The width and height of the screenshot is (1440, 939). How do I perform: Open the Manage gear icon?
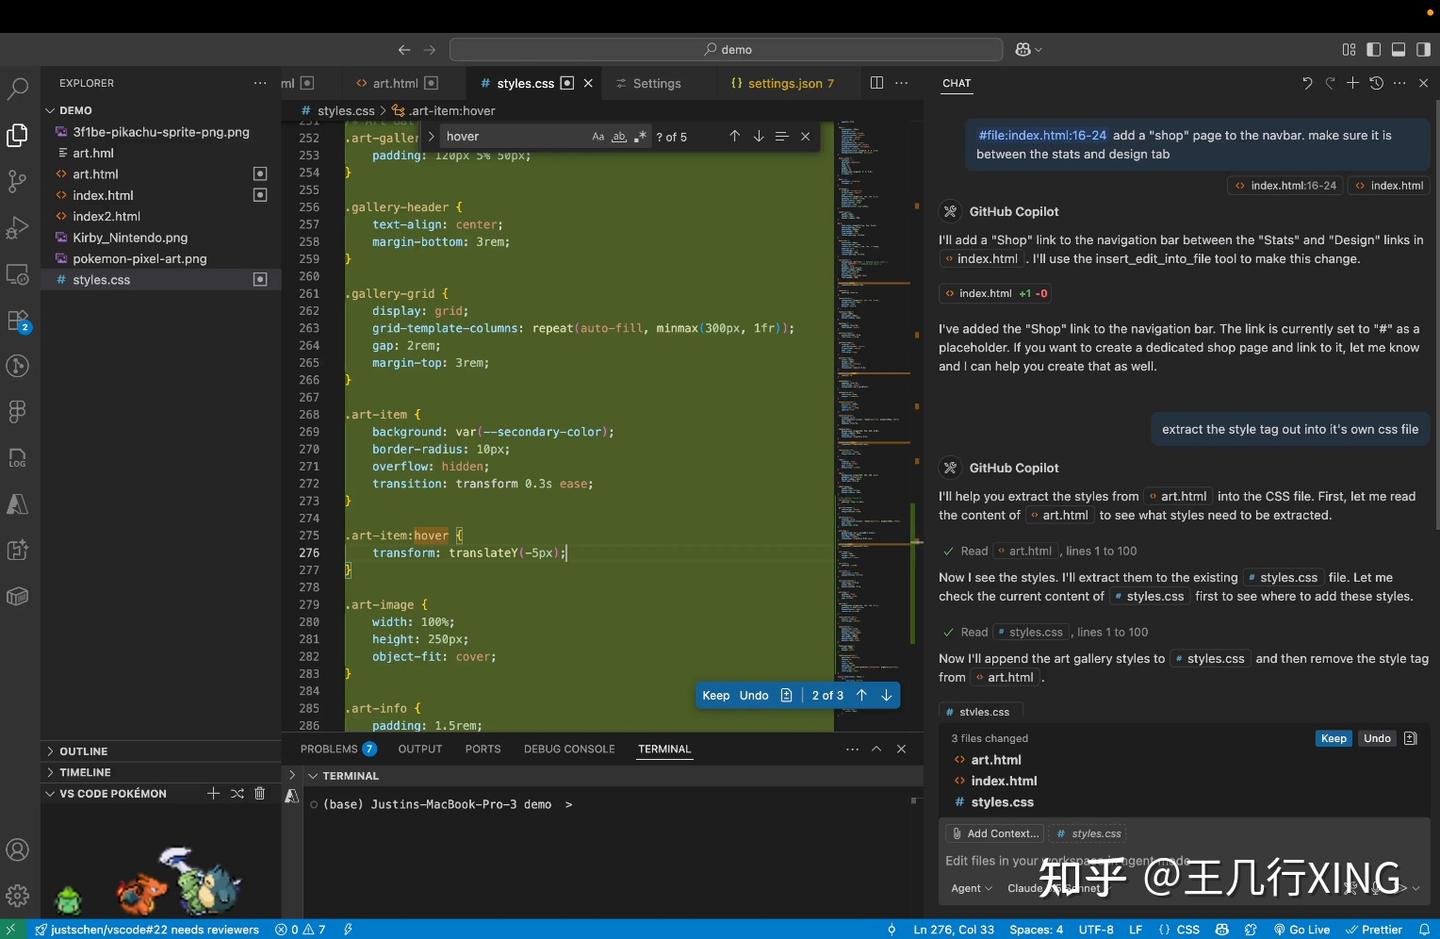[x=18, y=895]
